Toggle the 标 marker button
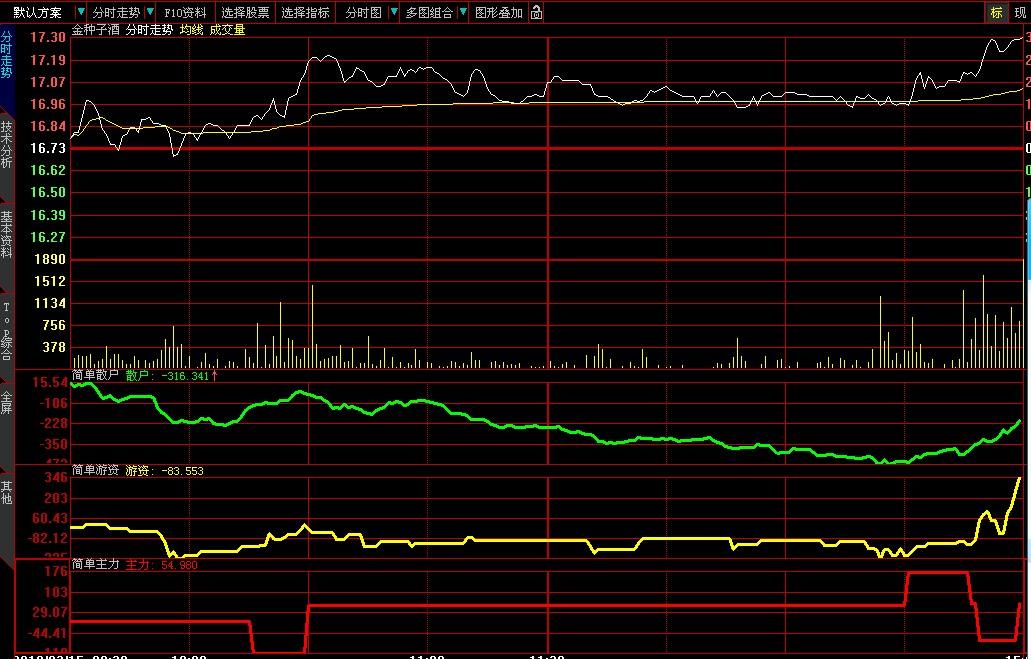 point(996,13)
